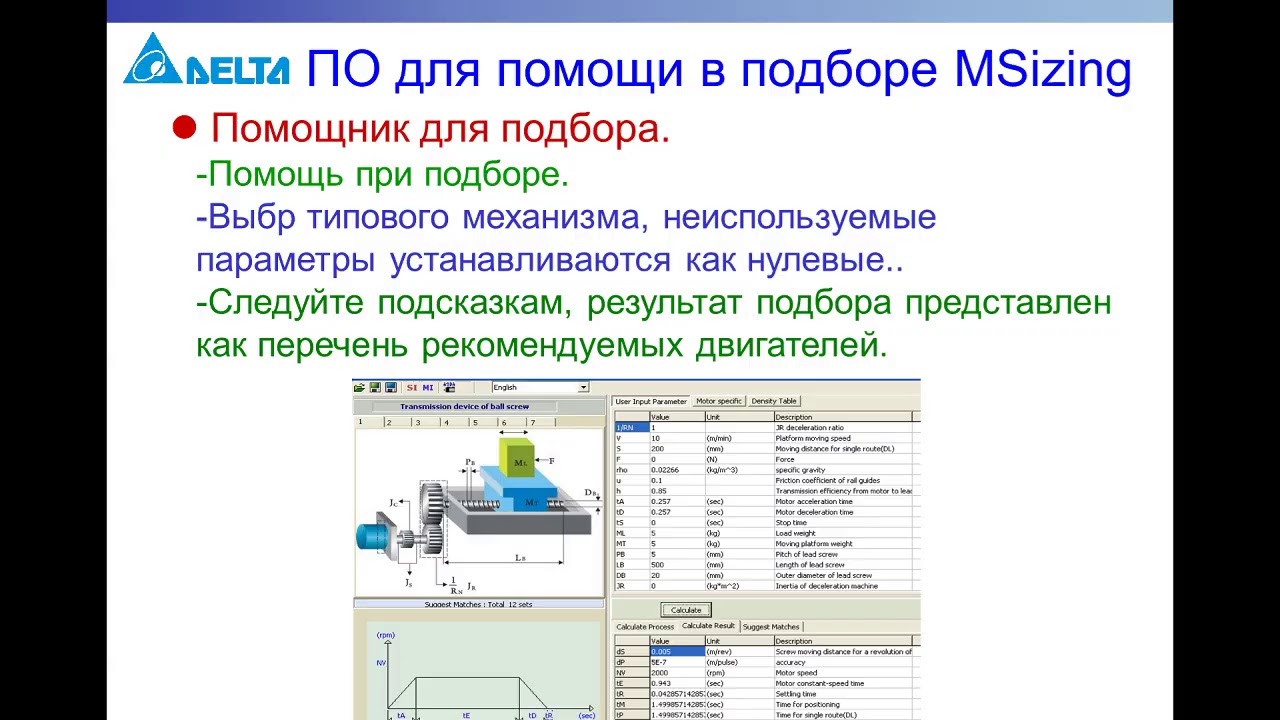
Task: Click the LB lead screw length value 500
Action: coord(677,565)
